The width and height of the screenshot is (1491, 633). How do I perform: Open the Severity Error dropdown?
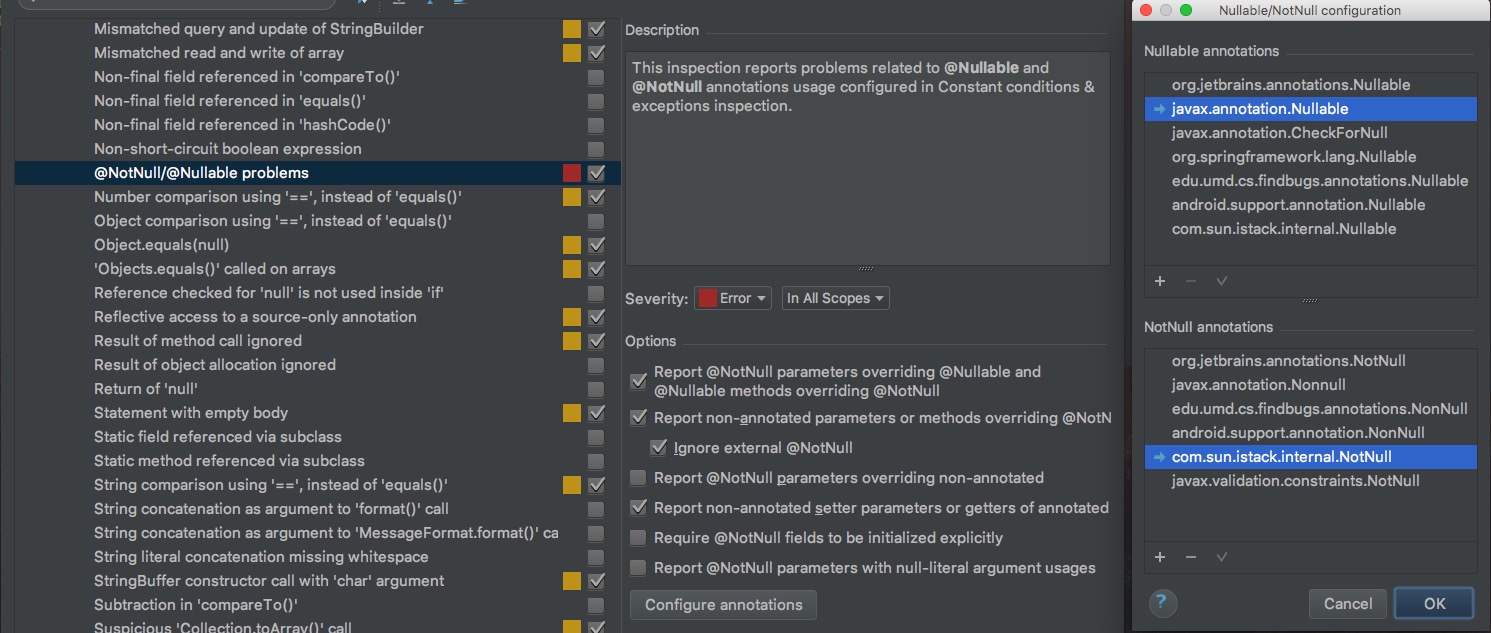click(x=733, y=298)
